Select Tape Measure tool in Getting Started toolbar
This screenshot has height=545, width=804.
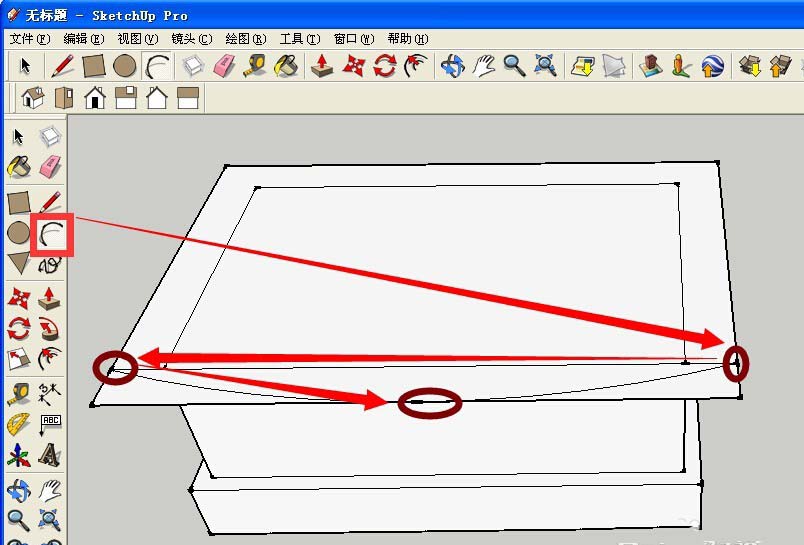pyautogui.click(x=255, y=66)
